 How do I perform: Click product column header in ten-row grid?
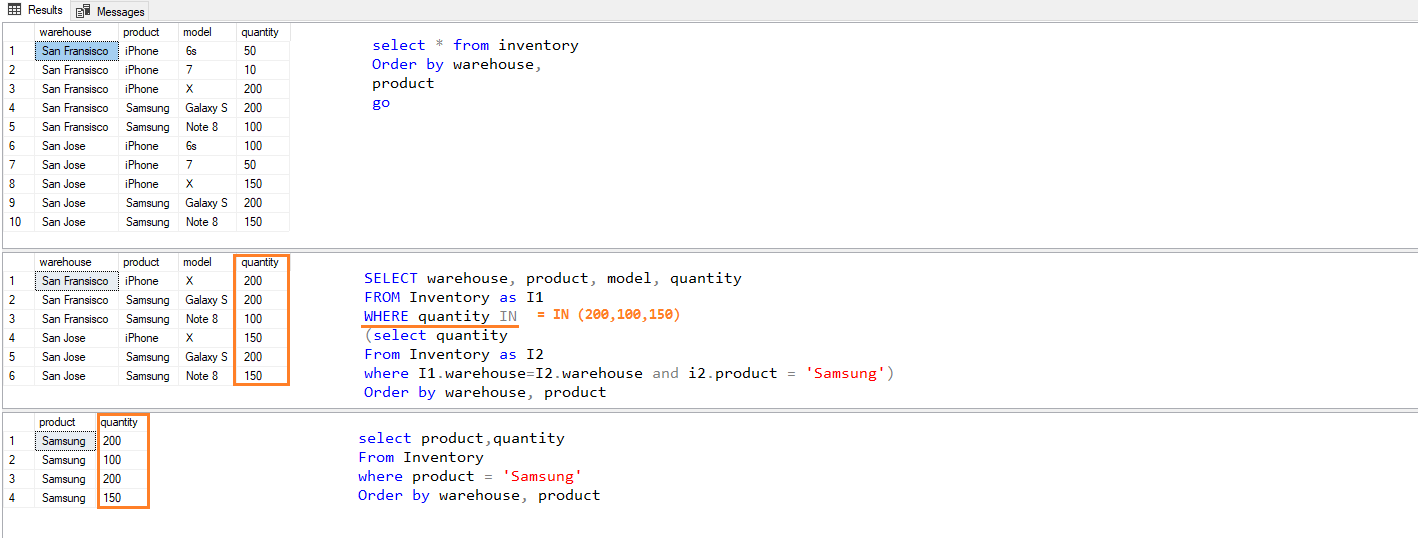149,32
